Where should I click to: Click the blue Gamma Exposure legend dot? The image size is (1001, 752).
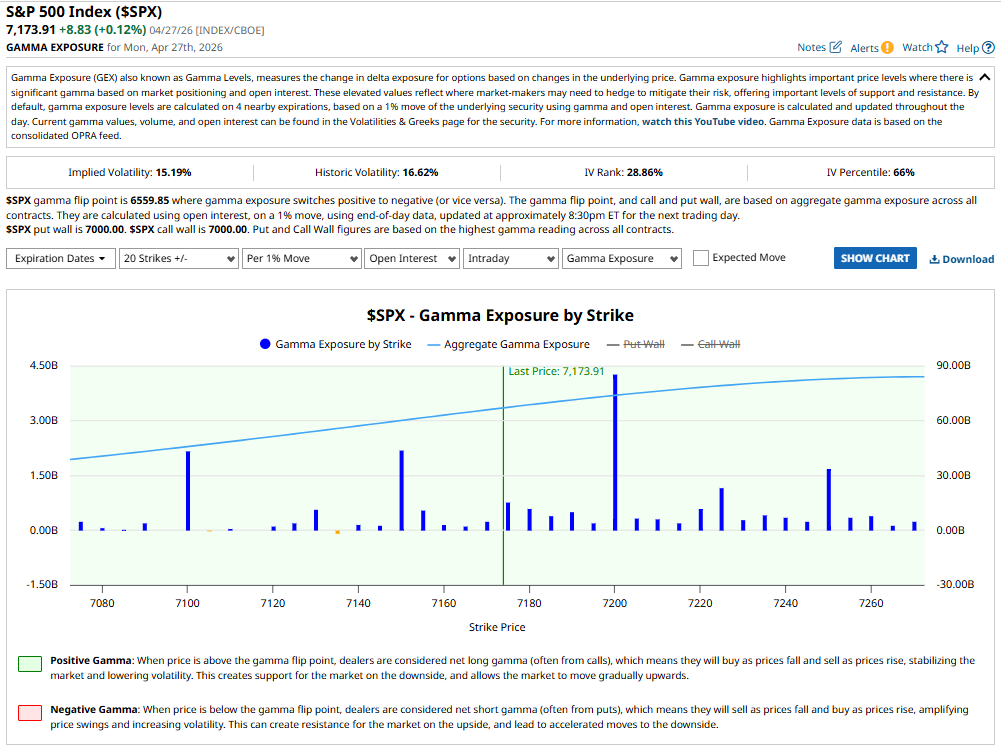pyautogui.click(x=264, y=344)
